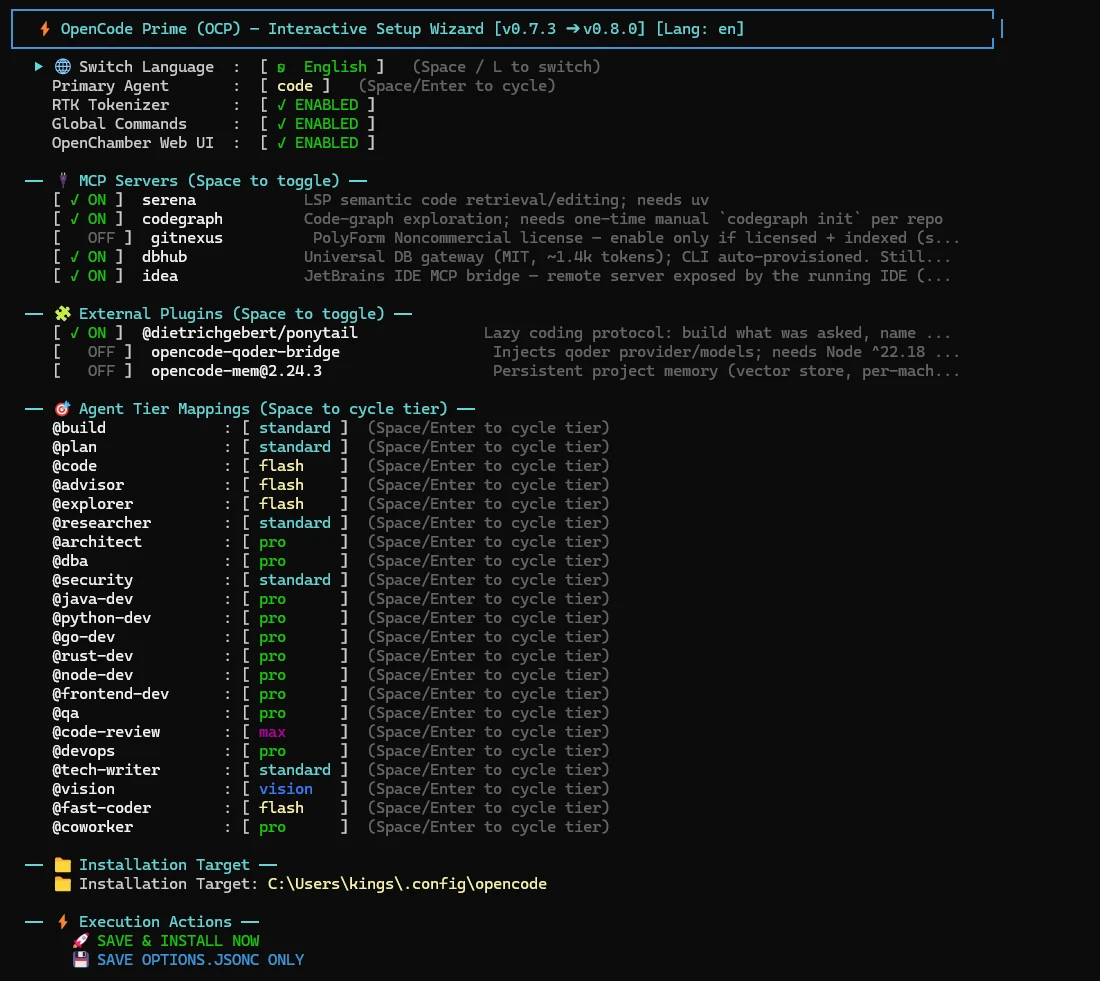Click the ponytail Lazy coding protocol description
This screenshot has width=1100, height=981.
717,333
